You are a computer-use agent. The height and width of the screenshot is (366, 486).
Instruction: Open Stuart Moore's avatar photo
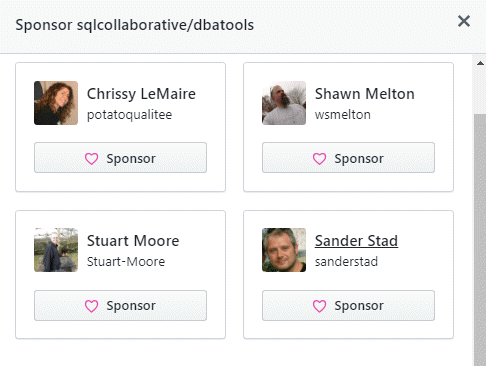56,250
